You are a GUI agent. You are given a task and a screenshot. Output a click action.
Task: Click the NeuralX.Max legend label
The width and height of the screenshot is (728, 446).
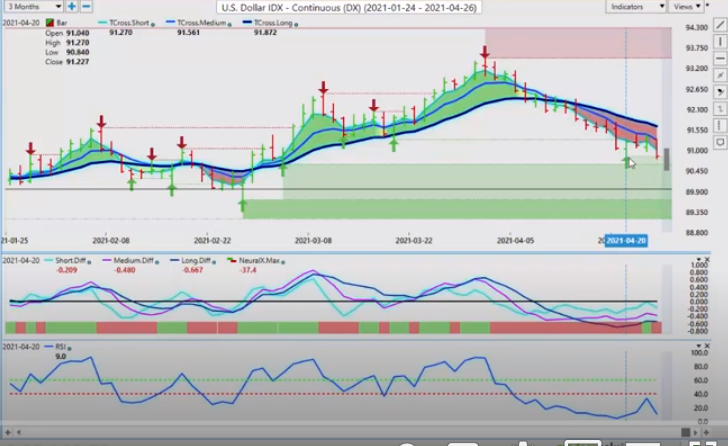point(259,260)
